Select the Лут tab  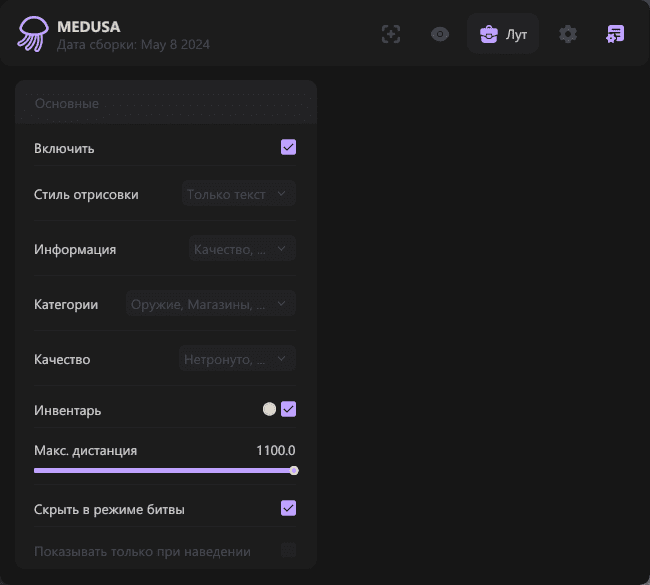[x=503, y=34]
